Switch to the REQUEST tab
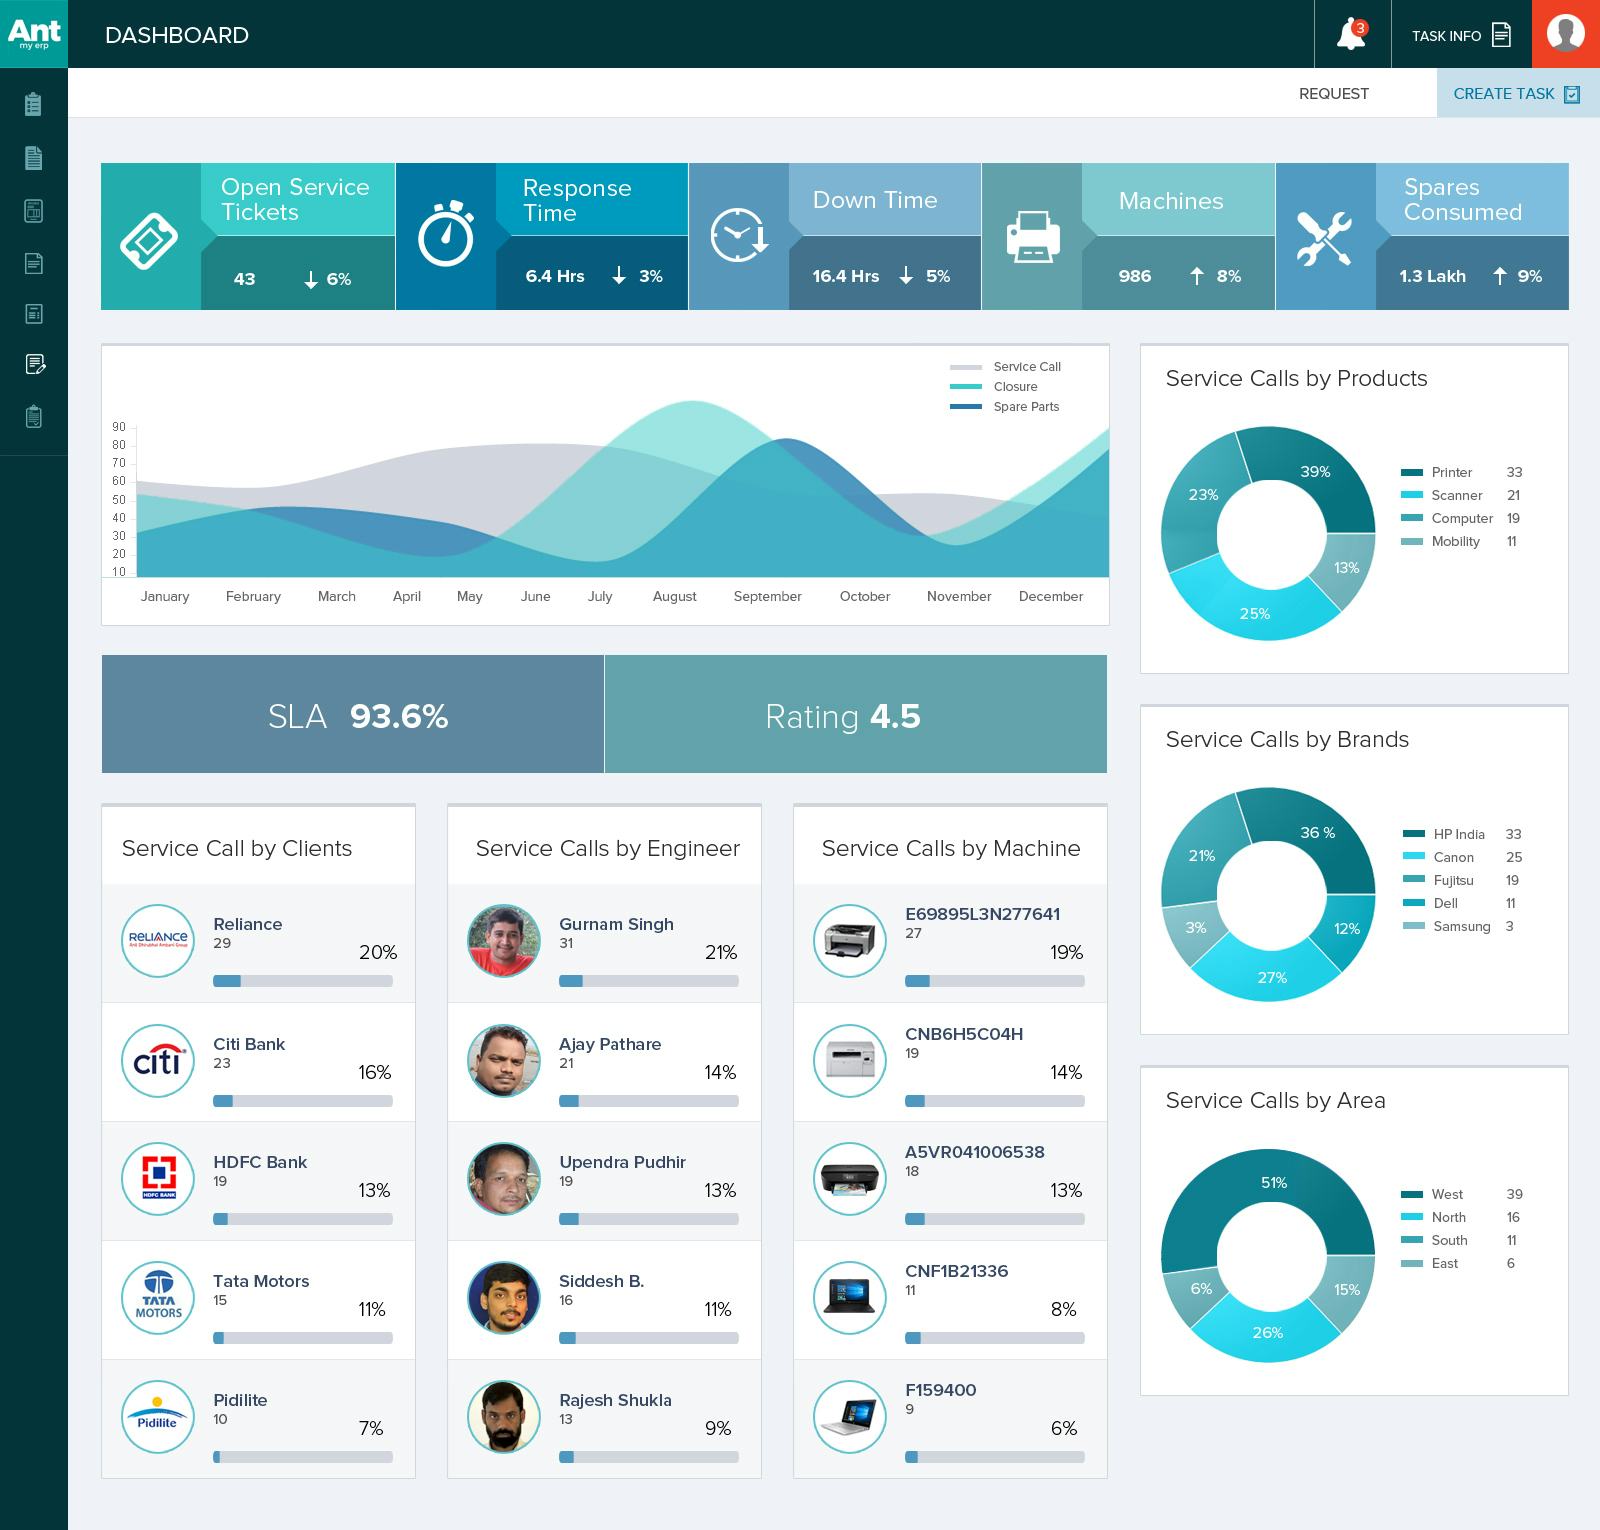1600x1530 pixels. [x=1334, y=93]
